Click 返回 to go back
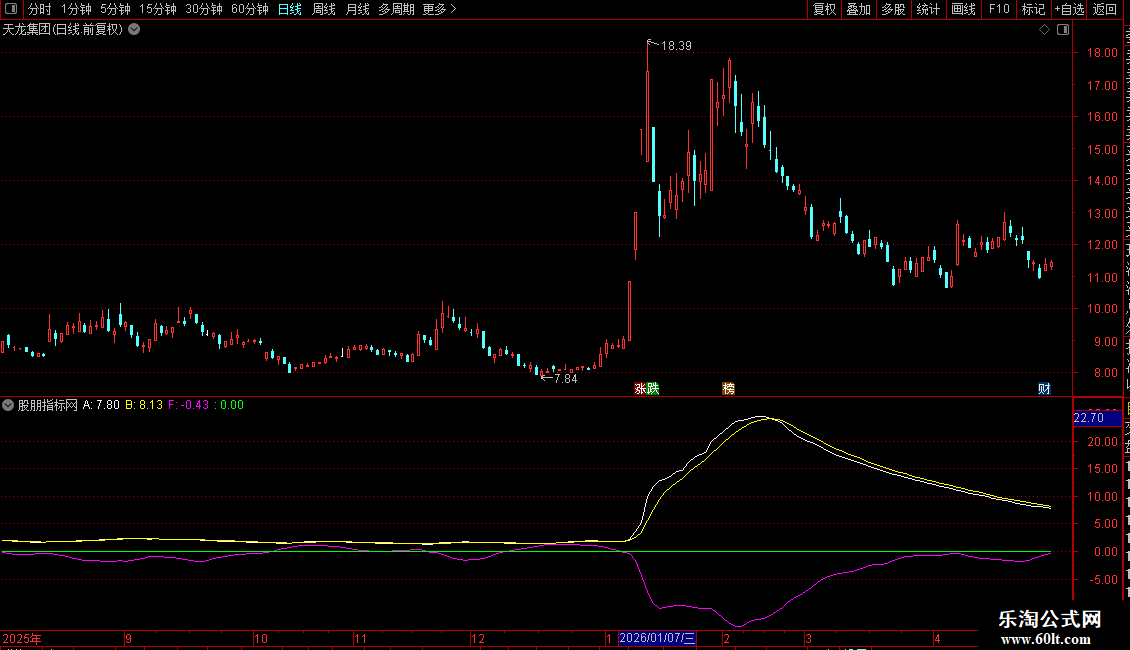Image resolution: width=1130 pixels, height=650 pixels. (1104, 9)
